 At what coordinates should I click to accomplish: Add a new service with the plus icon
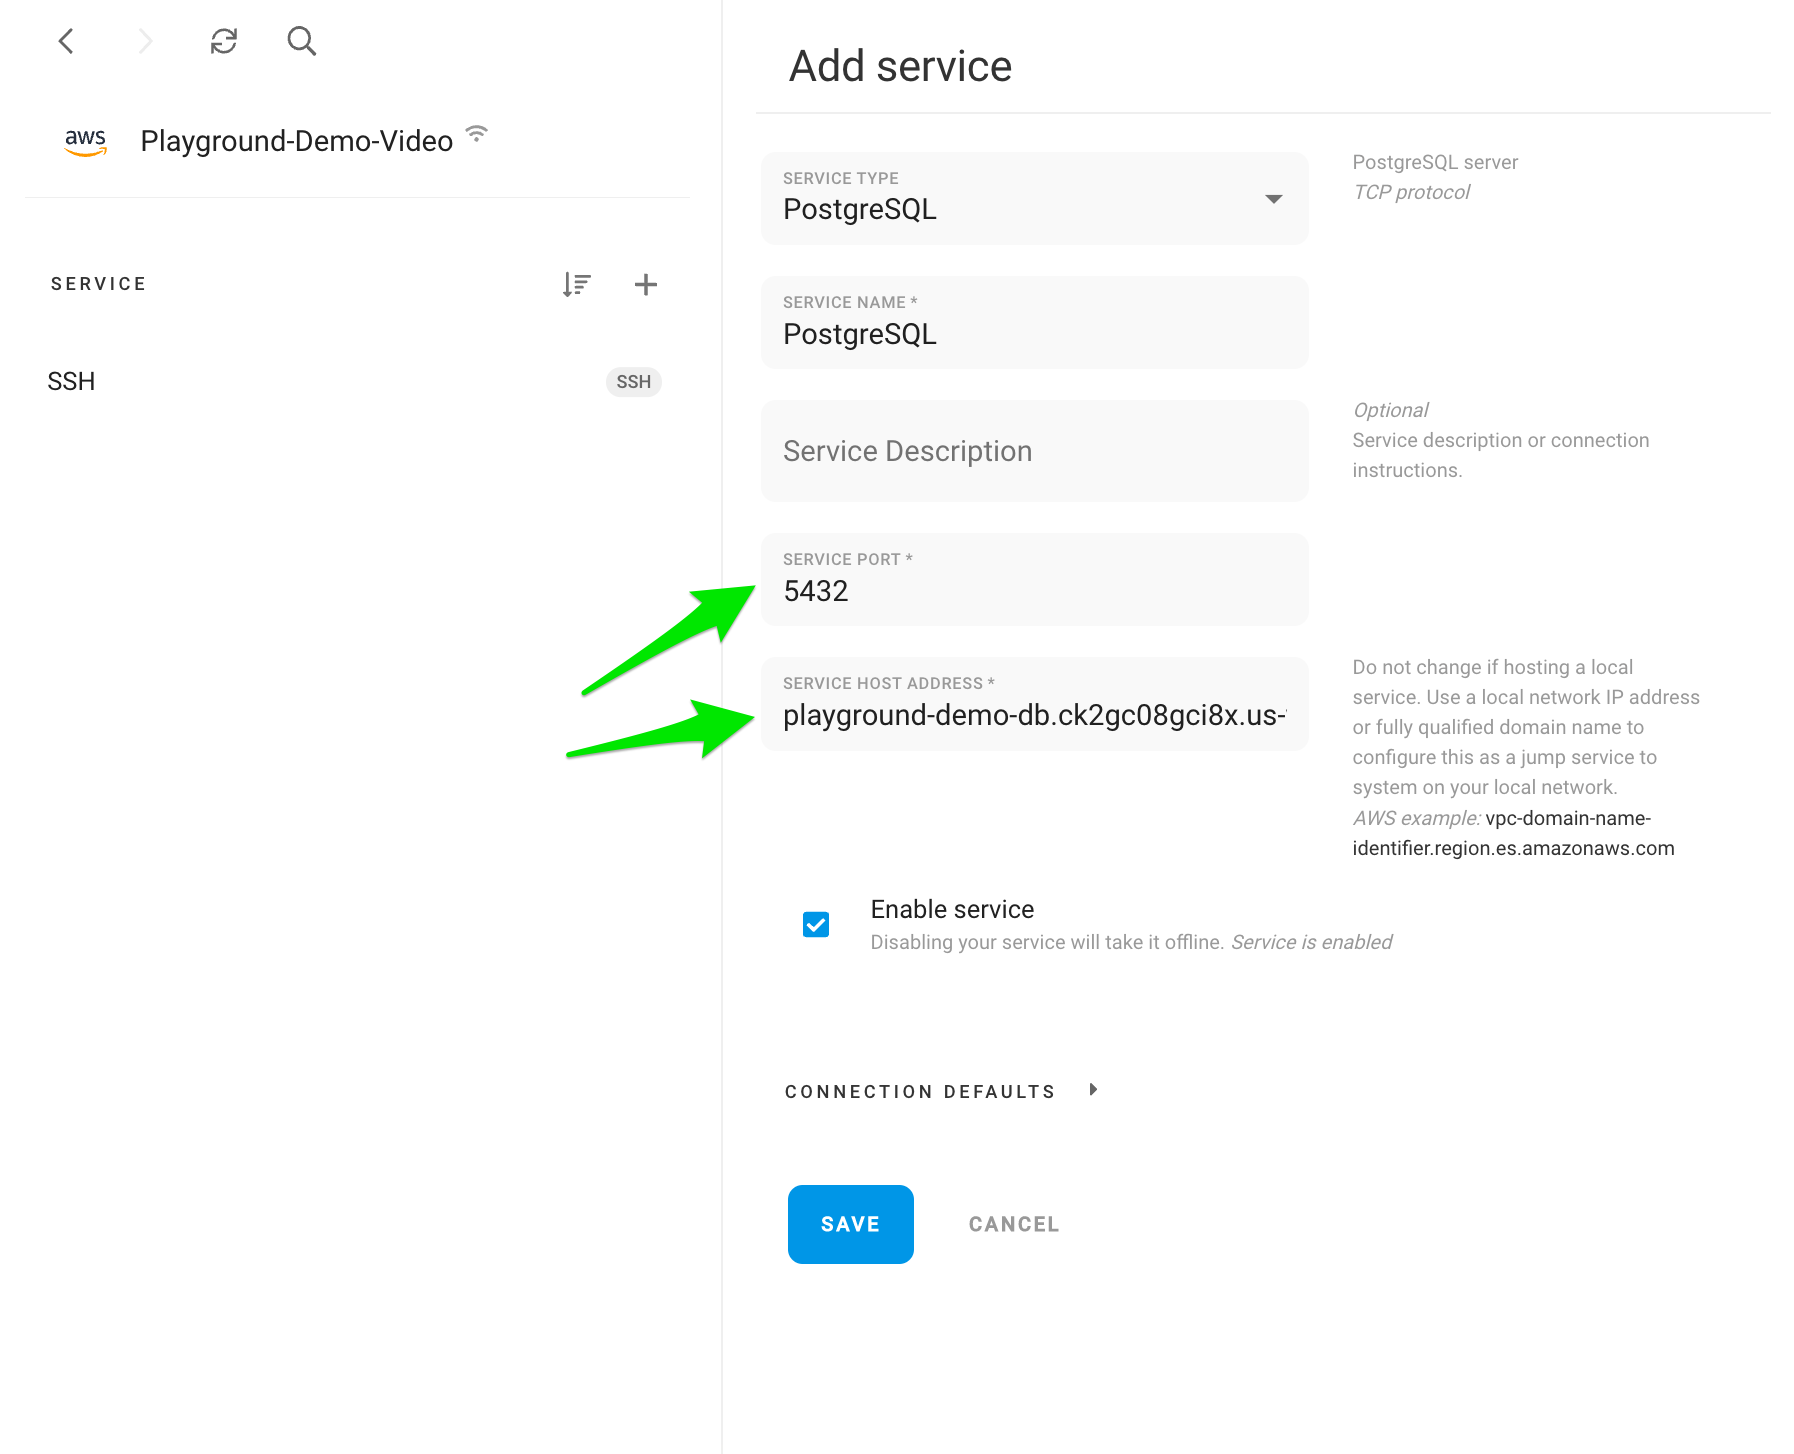coord(646,284)
